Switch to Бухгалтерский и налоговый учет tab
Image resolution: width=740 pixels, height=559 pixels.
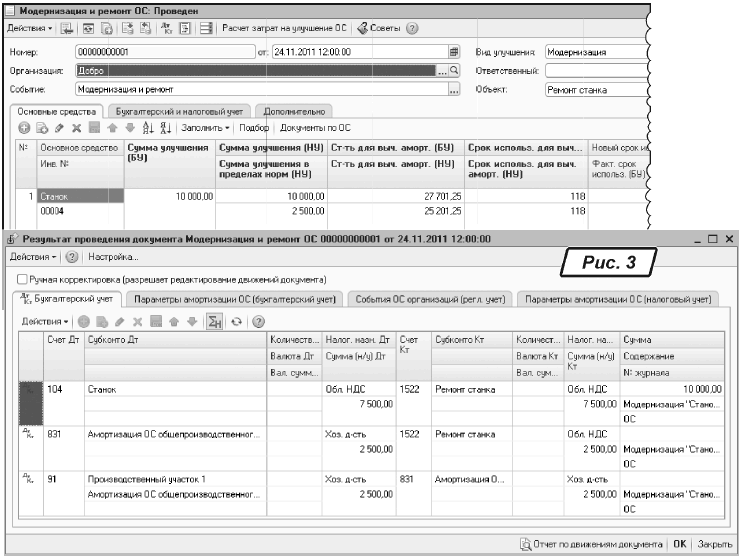click(180, 110)
